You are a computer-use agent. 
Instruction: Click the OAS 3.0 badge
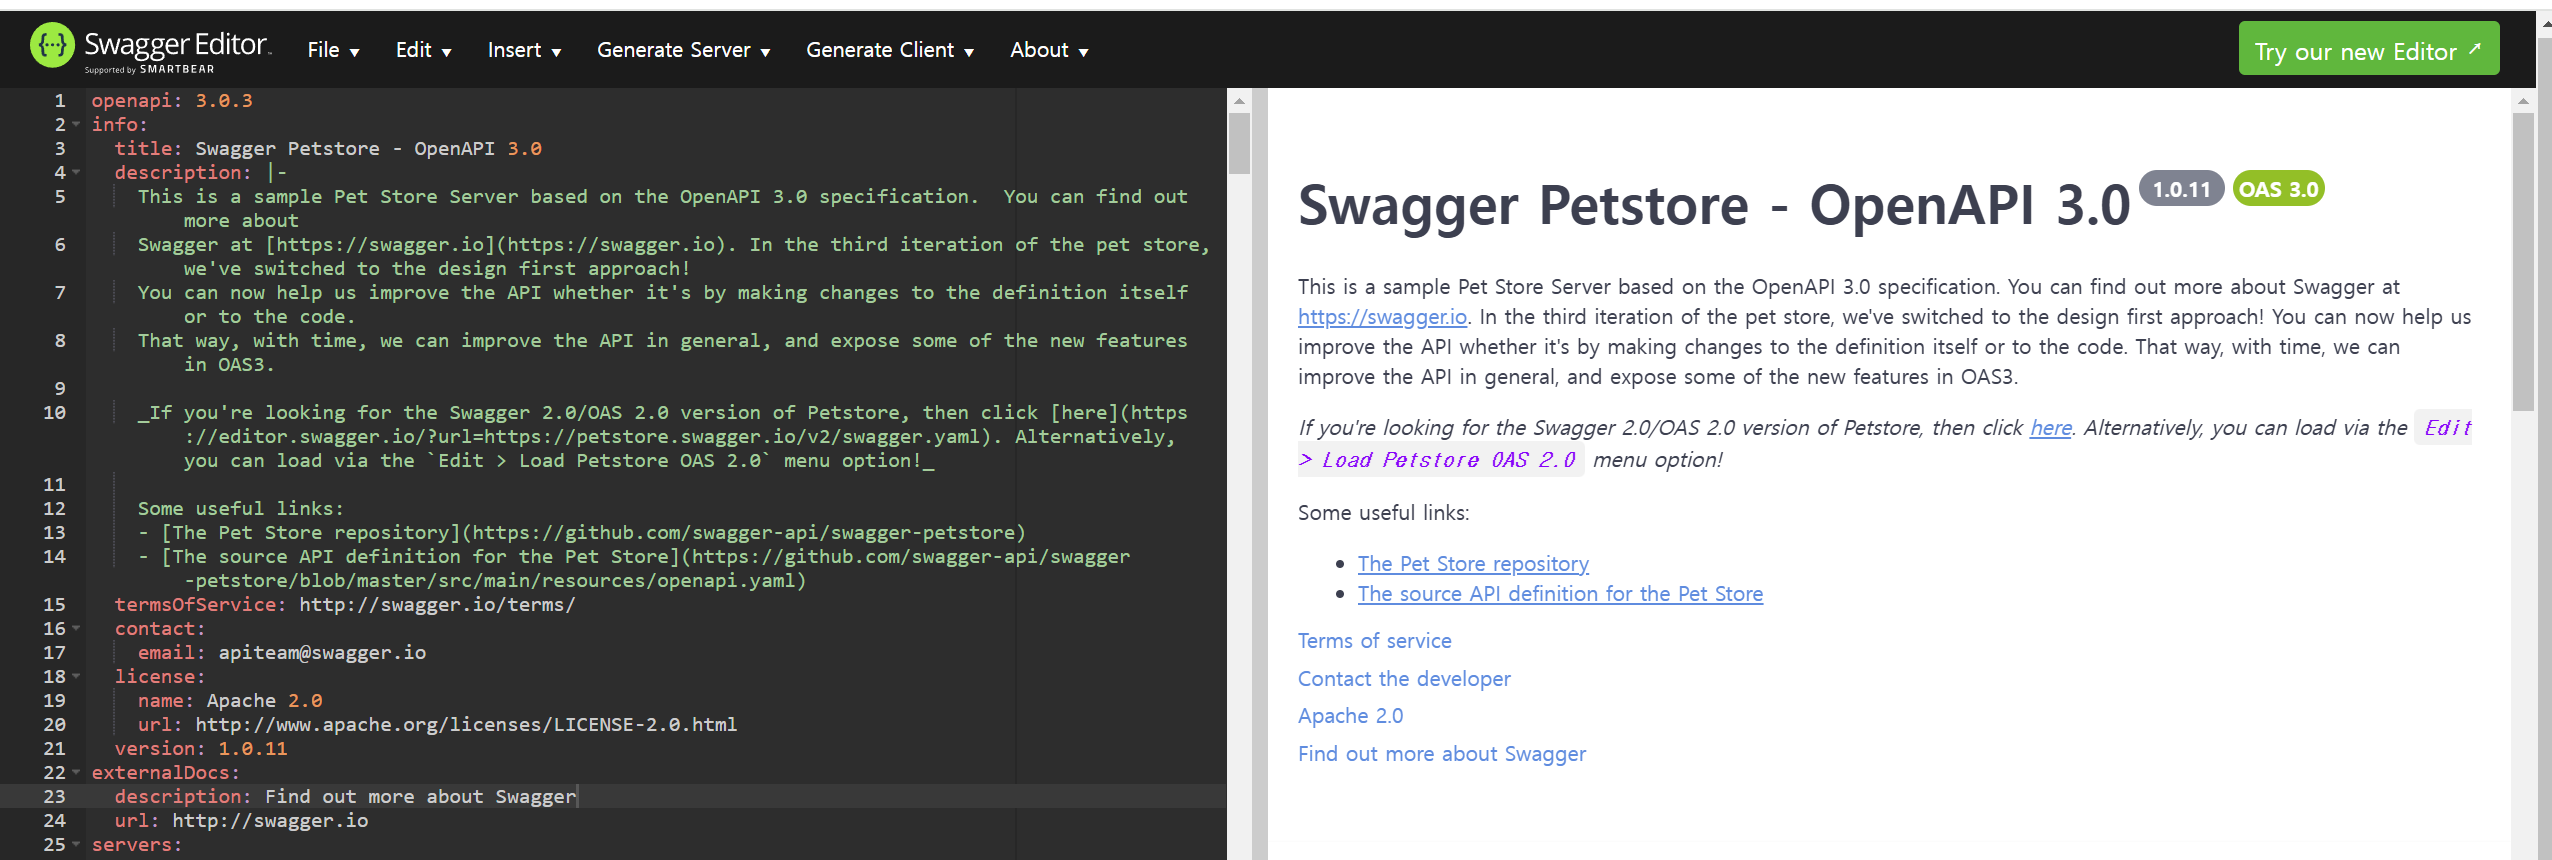tap(2278, 189)
